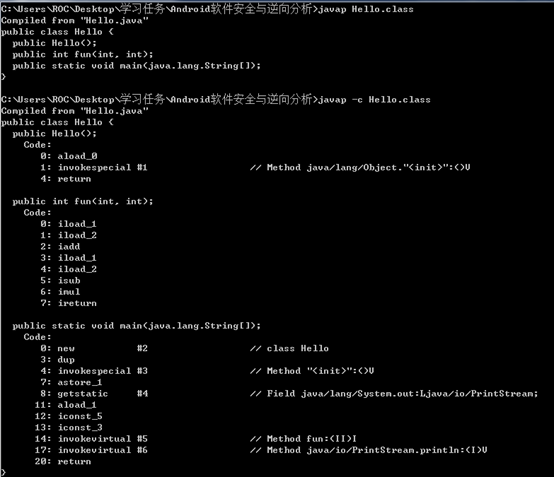The image size is (554, 477).
Task: Select the '3: dup' instruction
Action: pyautogui.click(x=57, y=360)
